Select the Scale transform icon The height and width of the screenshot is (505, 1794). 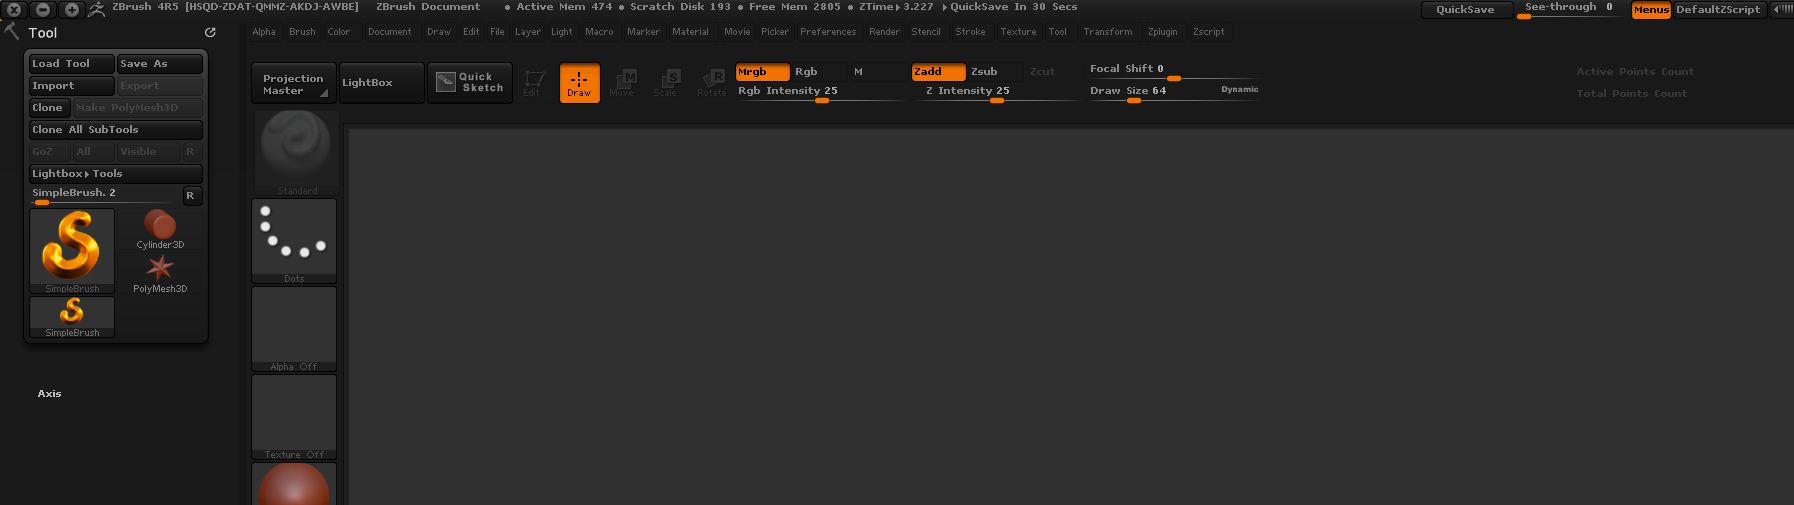[x=668, y=83]
